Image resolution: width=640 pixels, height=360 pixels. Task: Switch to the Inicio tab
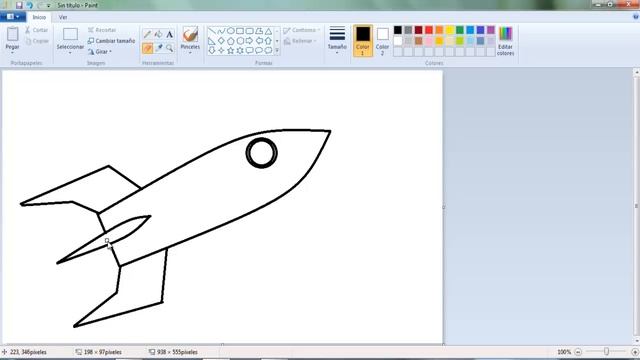pyautogui.click(x=39, y=17)
